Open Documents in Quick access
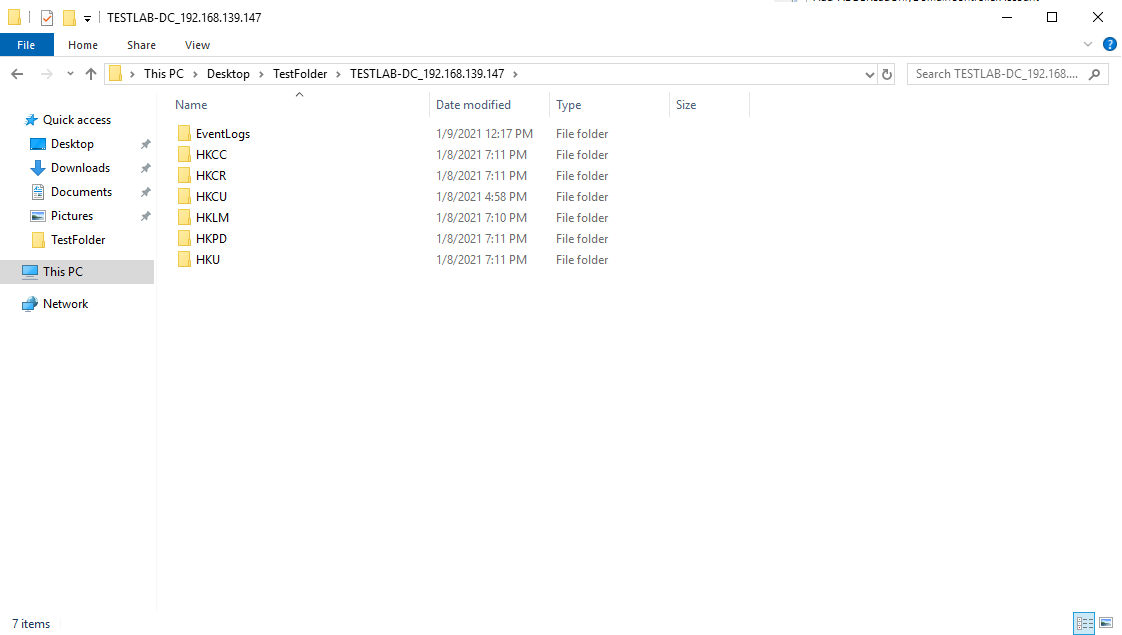Image resolution: width=1122 pixels, height=635 pixels. coord(81,192)
